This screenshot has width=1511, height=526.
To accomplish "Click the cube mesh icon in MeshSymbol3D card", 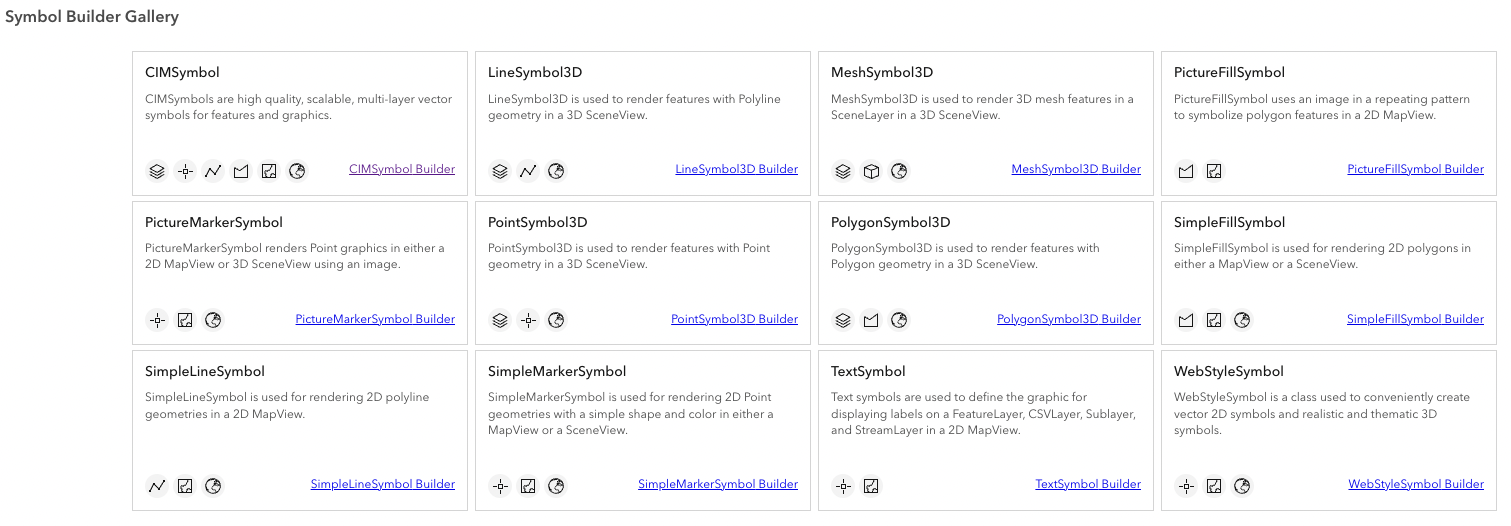I will point(871,171).
